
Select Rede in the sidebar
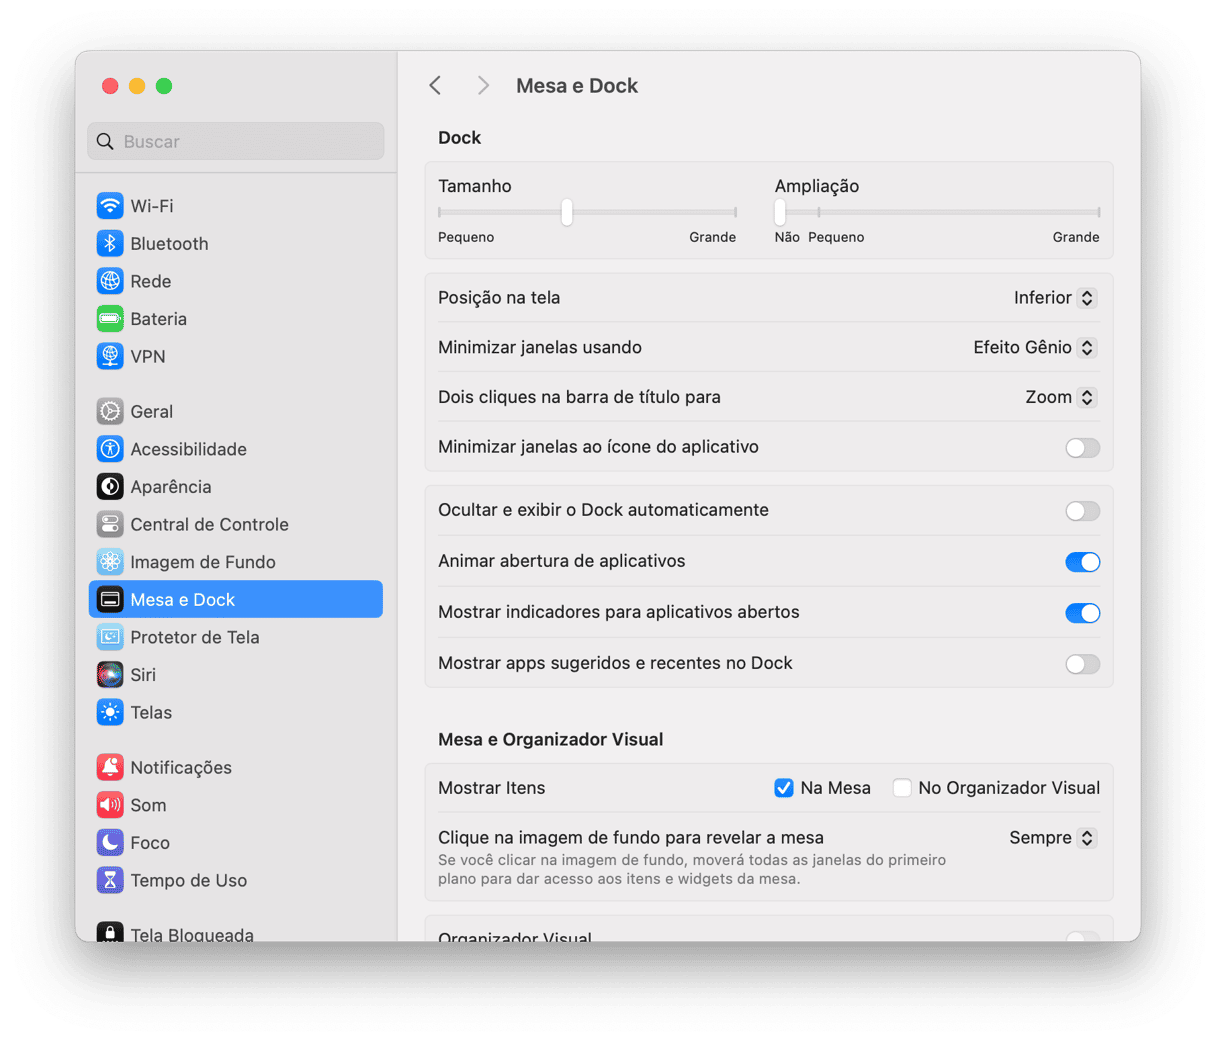point(236,281)
